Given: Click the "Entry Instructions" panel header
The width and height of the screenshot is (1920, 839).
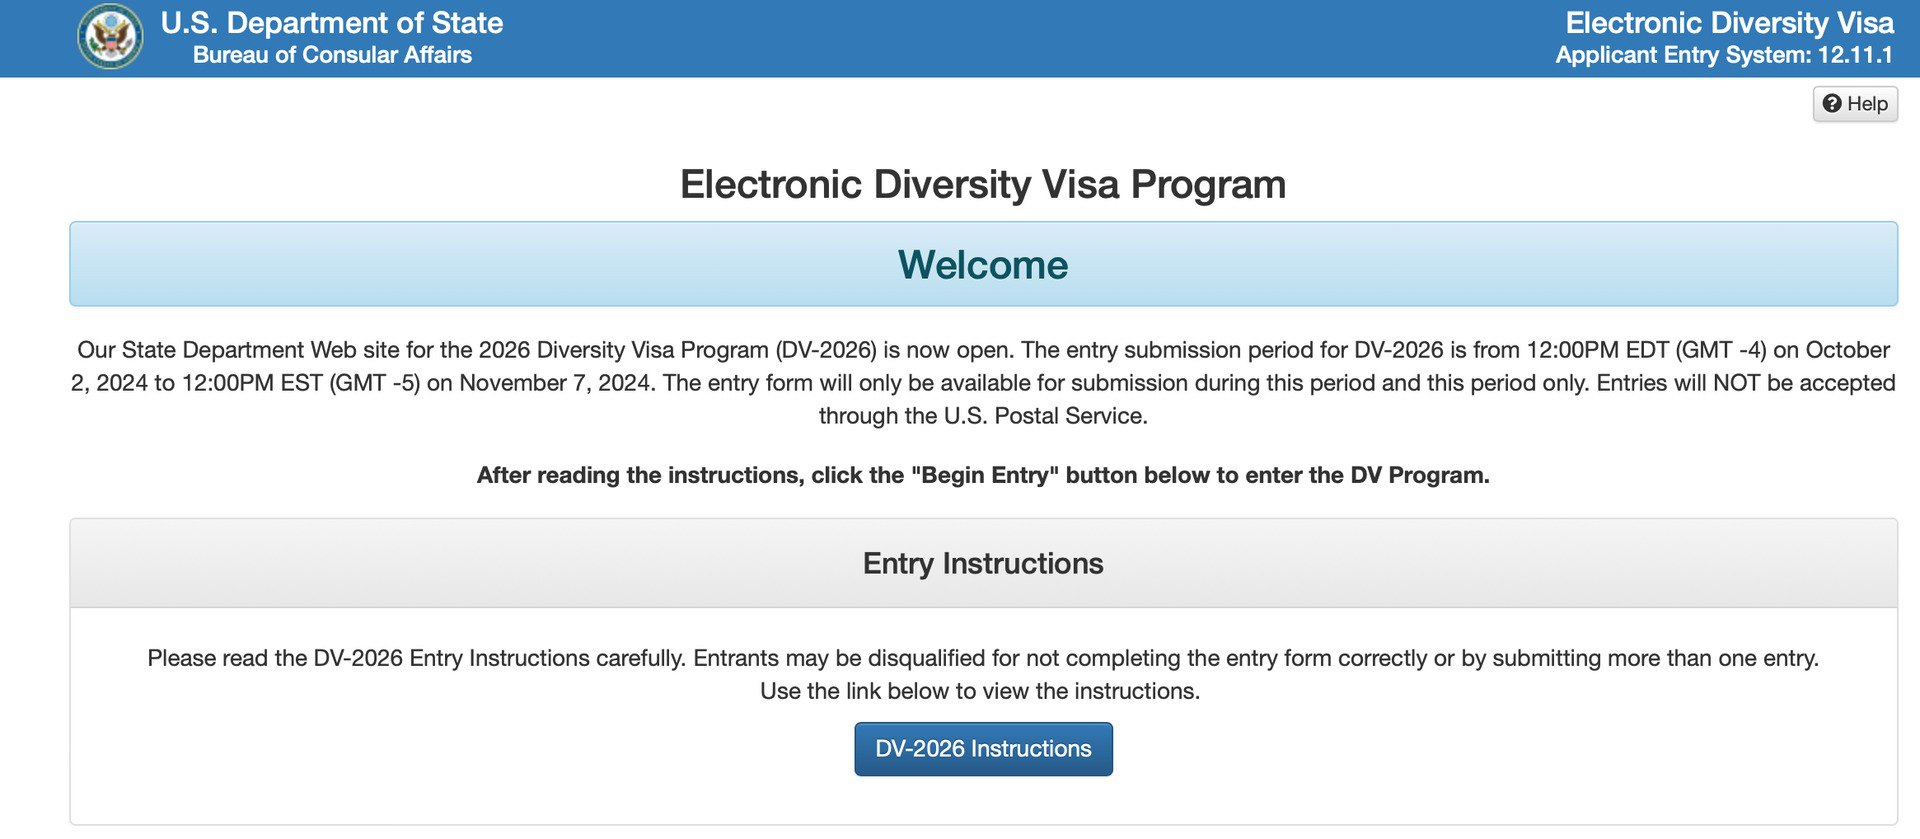Looking at the screenshot, I should (x=983, y=564).
